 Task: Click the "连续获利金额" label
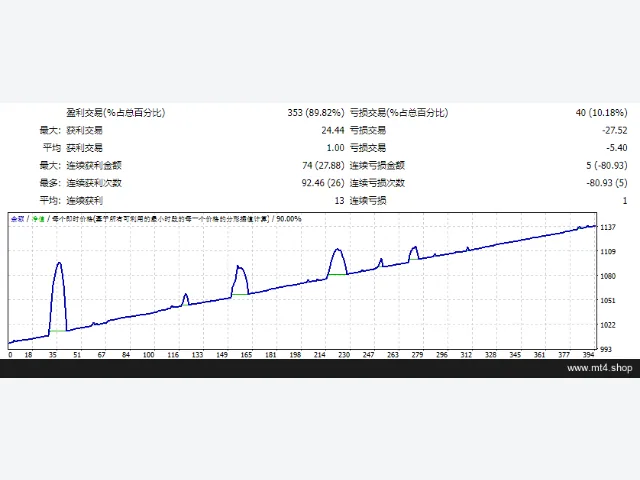(x=94, y=165)
